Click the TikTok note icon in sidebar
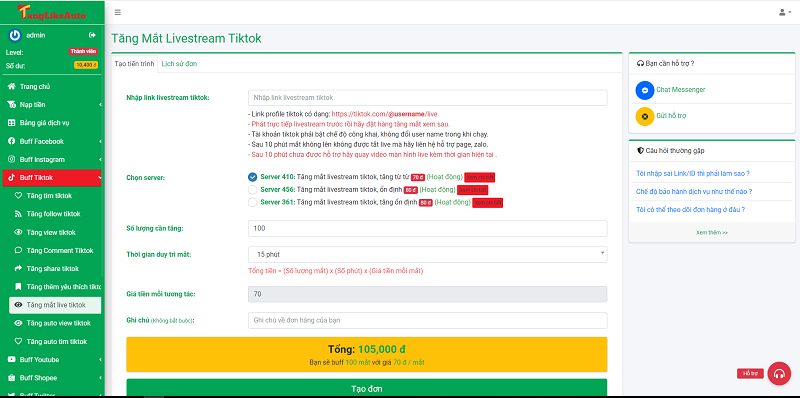This screenshot has height=398, width=800. coord(11,178)
